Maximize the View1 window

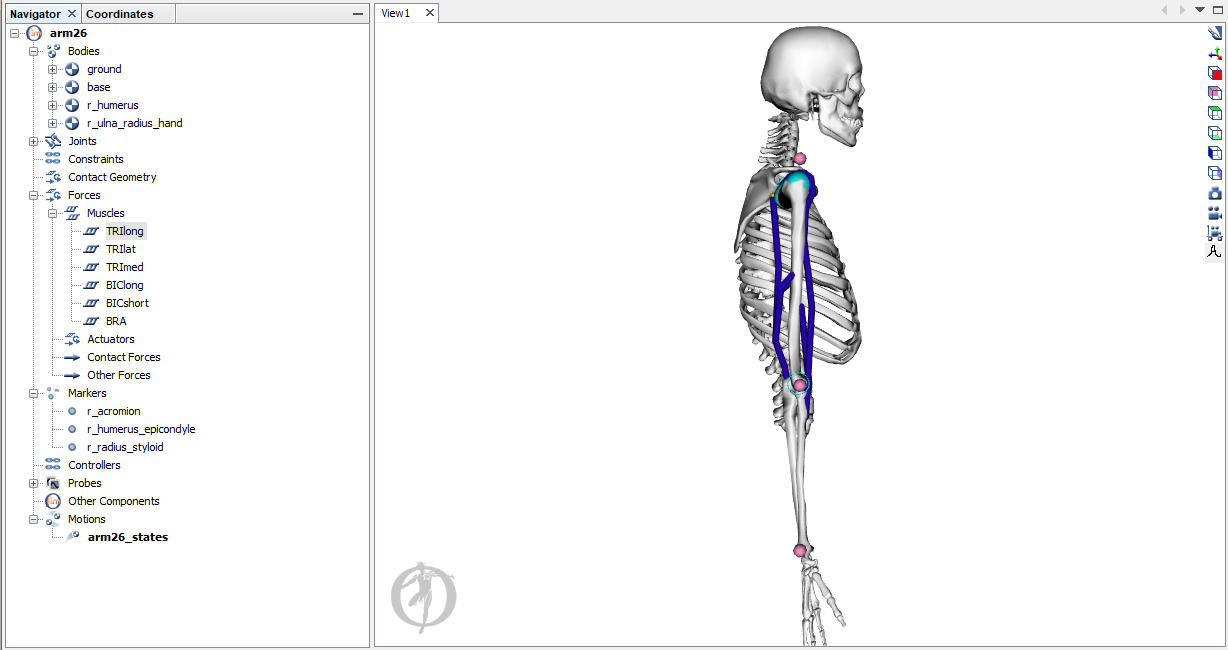pyautogui.click(x=1218, y=10)
